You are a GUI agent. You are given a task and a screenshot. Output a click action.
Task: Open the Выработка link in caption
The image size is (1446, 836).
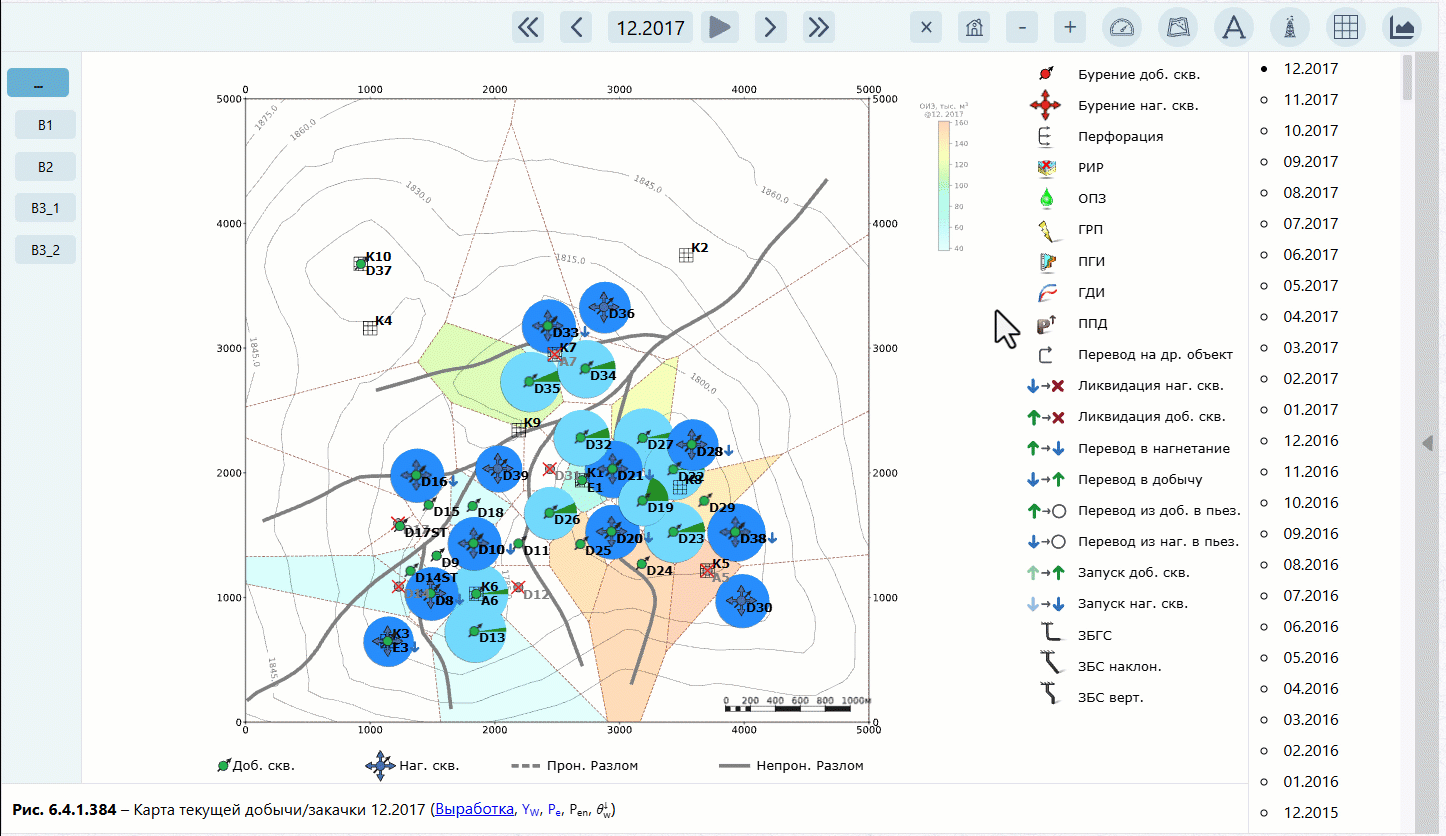click(x=474, y=809)
